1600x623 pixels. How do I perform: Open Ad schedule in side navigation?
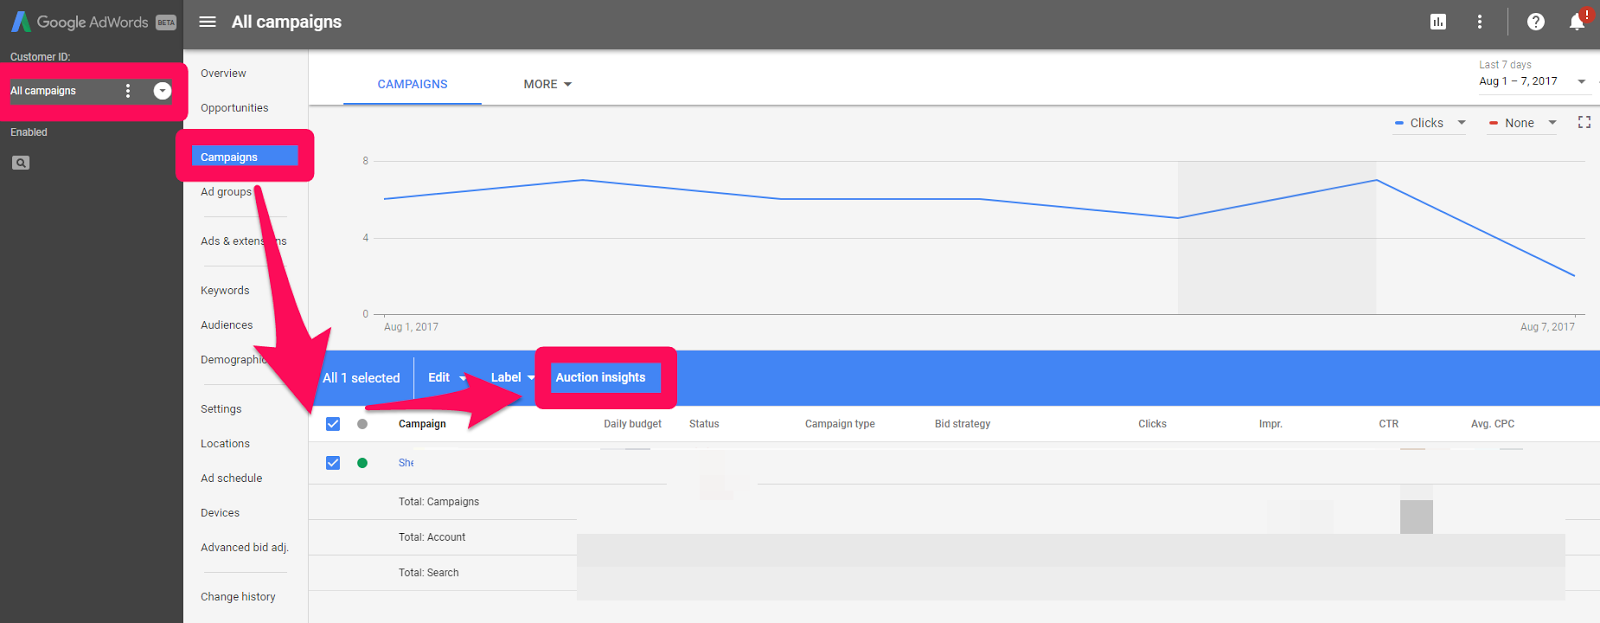pyautogui.click(x=231, y=478)
